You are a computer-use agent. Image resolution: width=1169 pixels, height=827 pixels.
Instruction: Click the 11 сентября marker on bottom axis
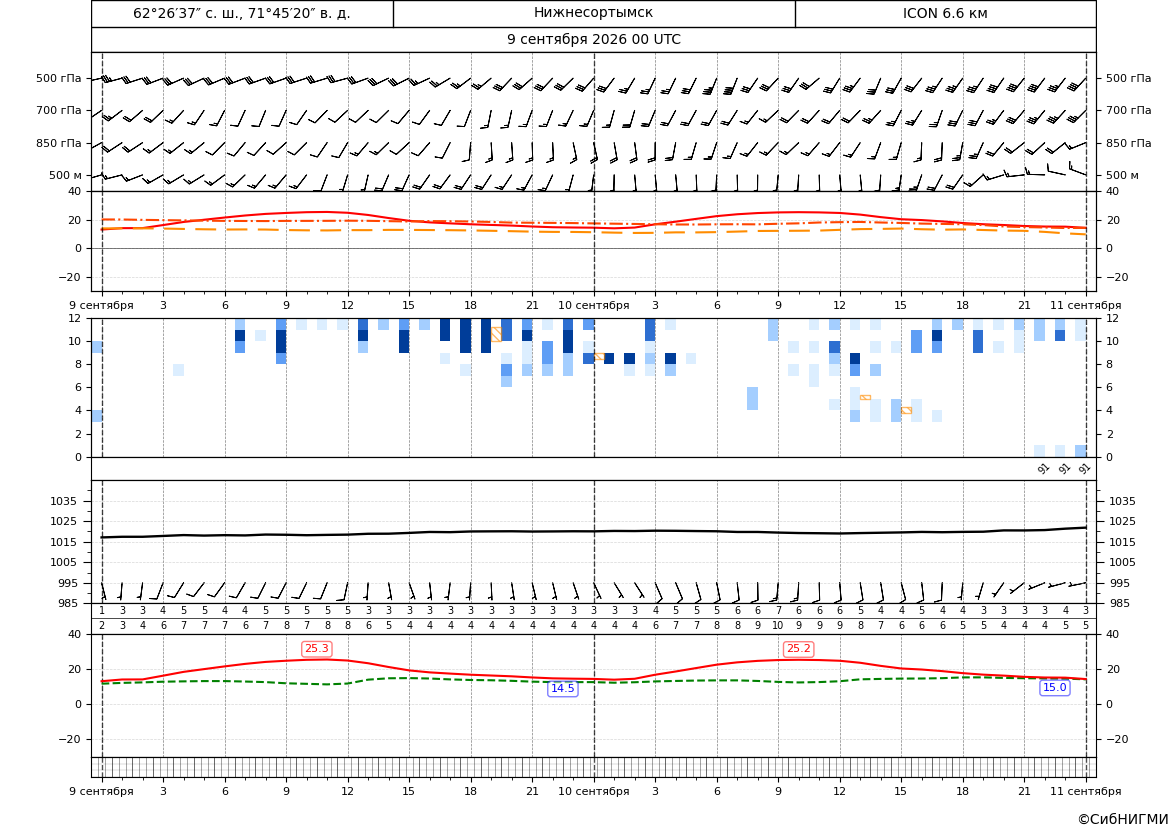click(x=1086, y=791)
